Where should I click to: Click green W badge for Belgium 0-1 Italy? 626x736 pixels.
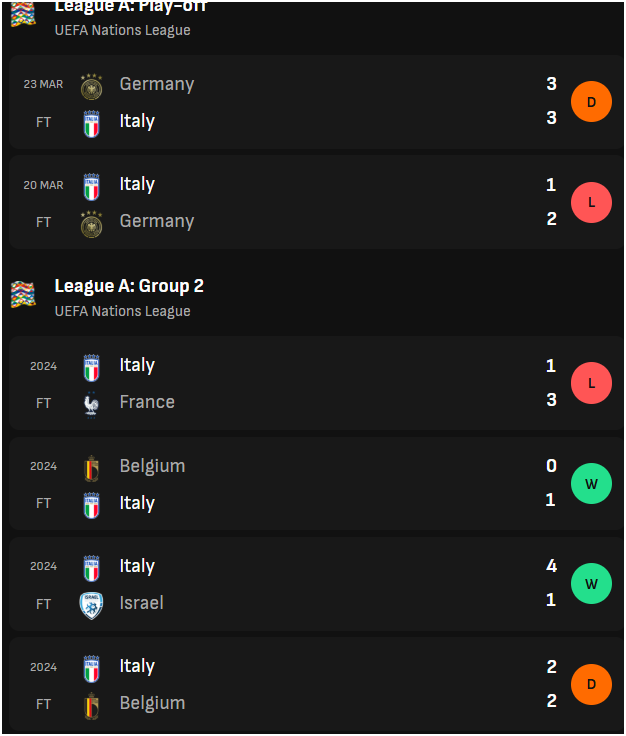(x=591, y=483)
